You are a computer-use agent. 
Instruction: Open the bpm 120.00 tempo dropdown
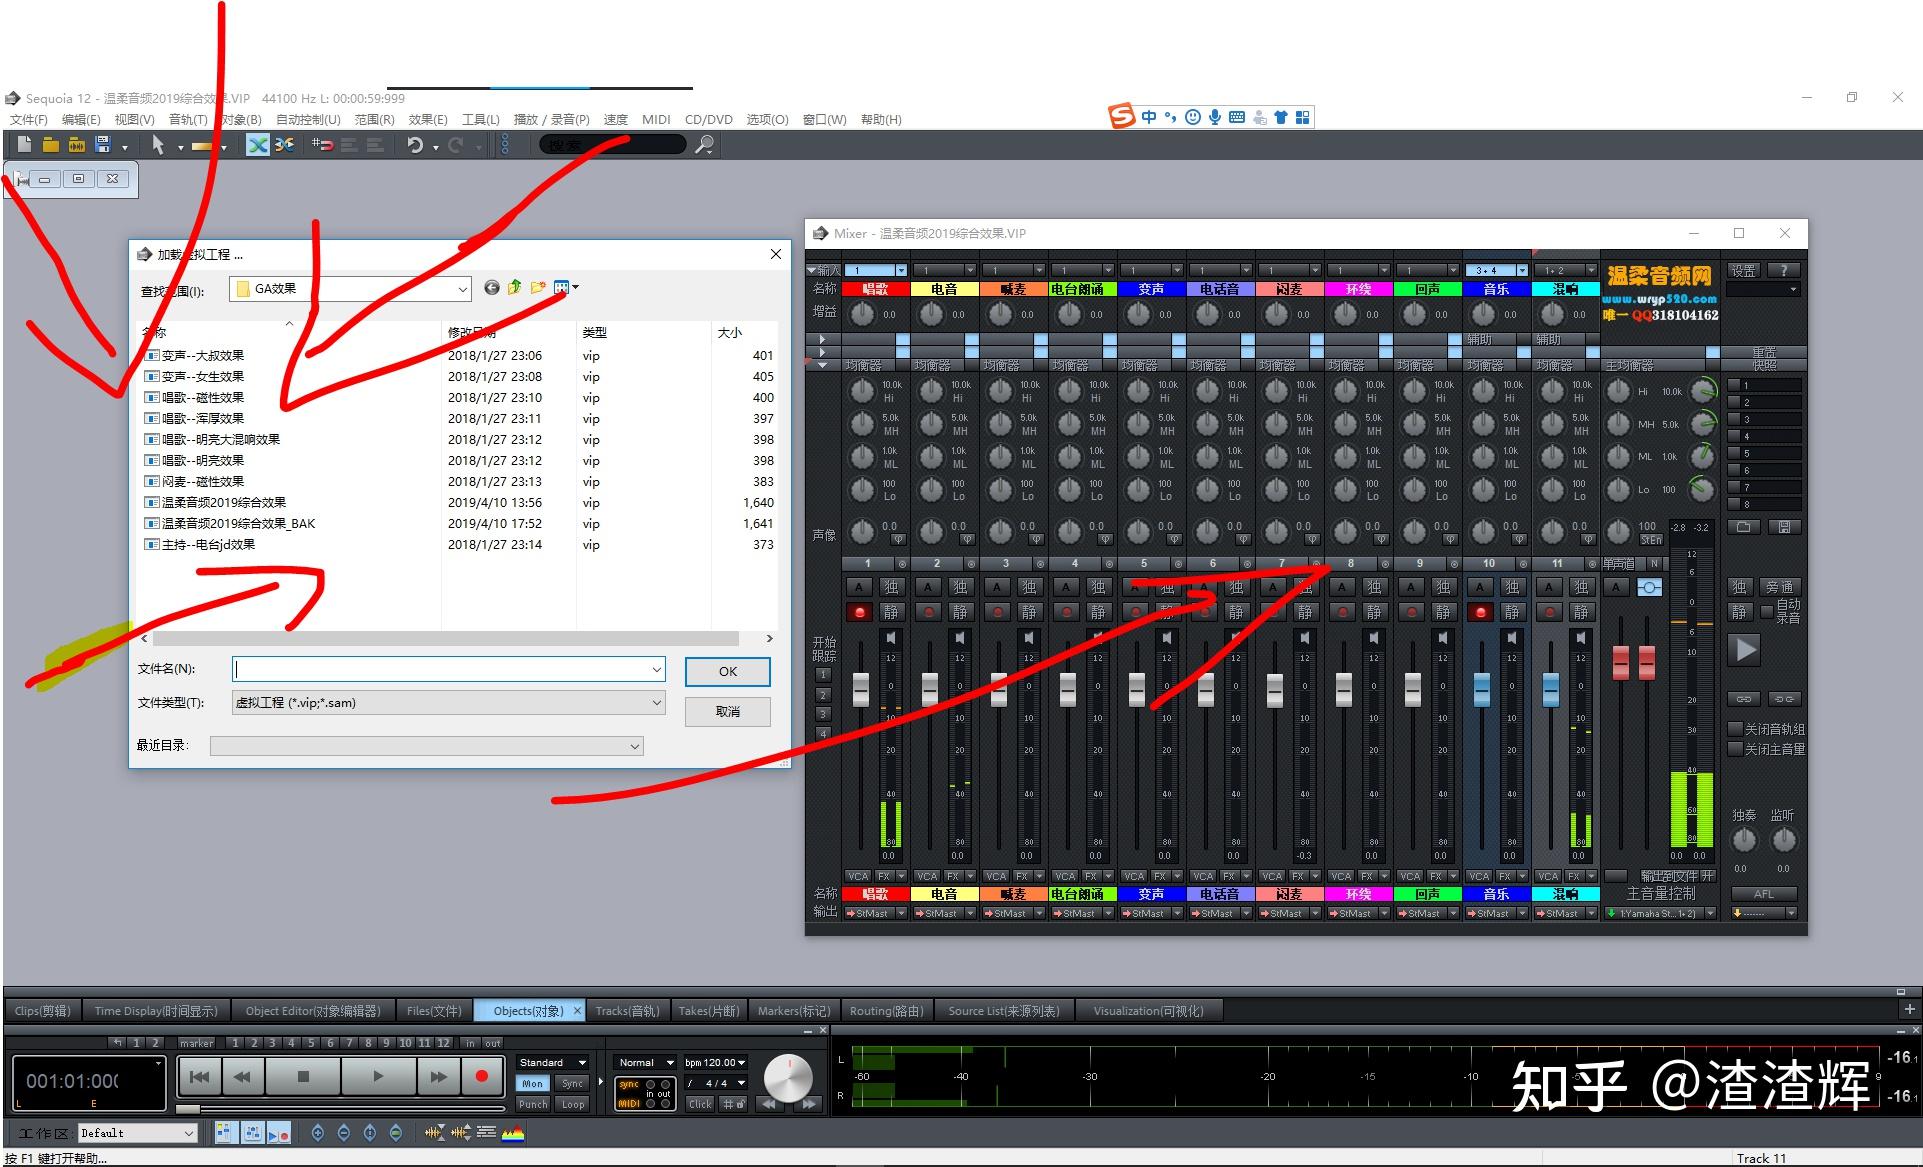[716, 1063]
